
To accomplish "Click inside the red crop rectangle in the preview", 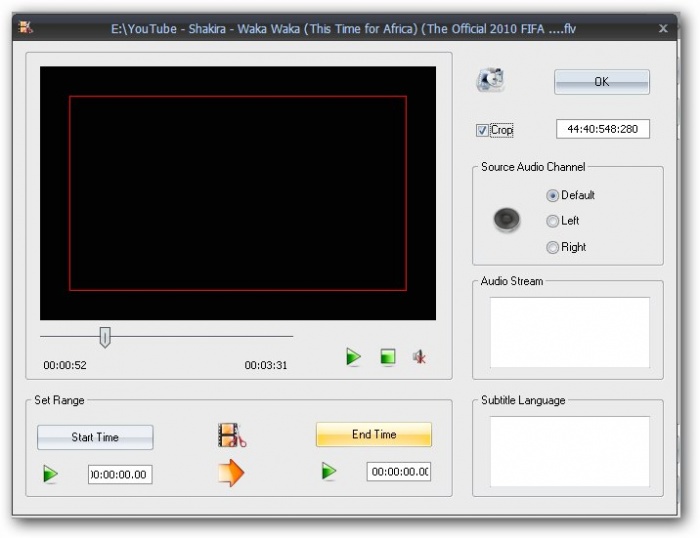I will click(238, 193).
